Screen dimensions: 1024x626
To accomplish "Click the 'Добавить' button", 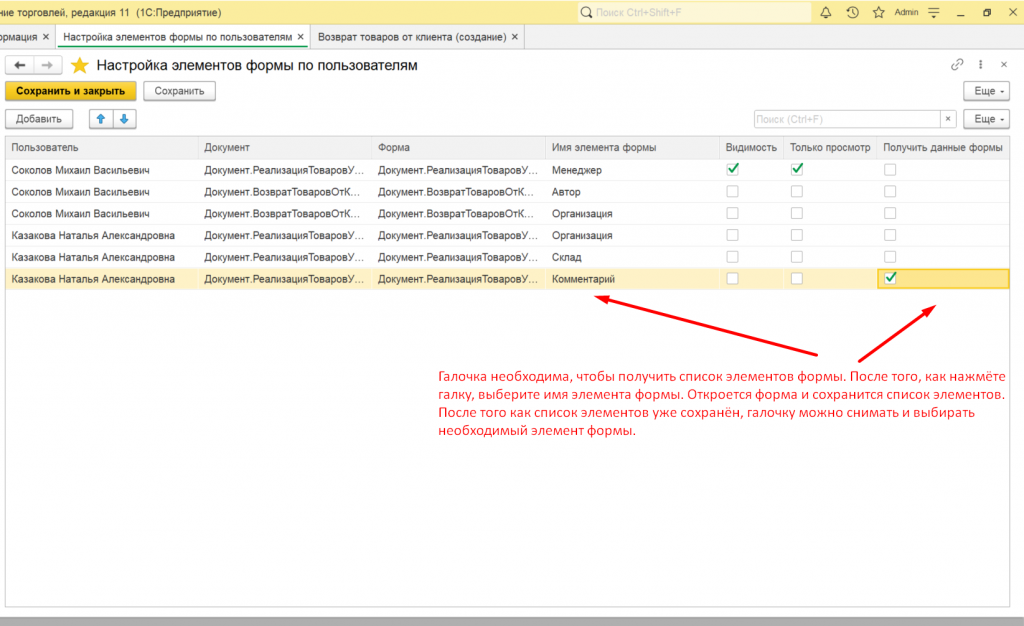I will point(39,119).
